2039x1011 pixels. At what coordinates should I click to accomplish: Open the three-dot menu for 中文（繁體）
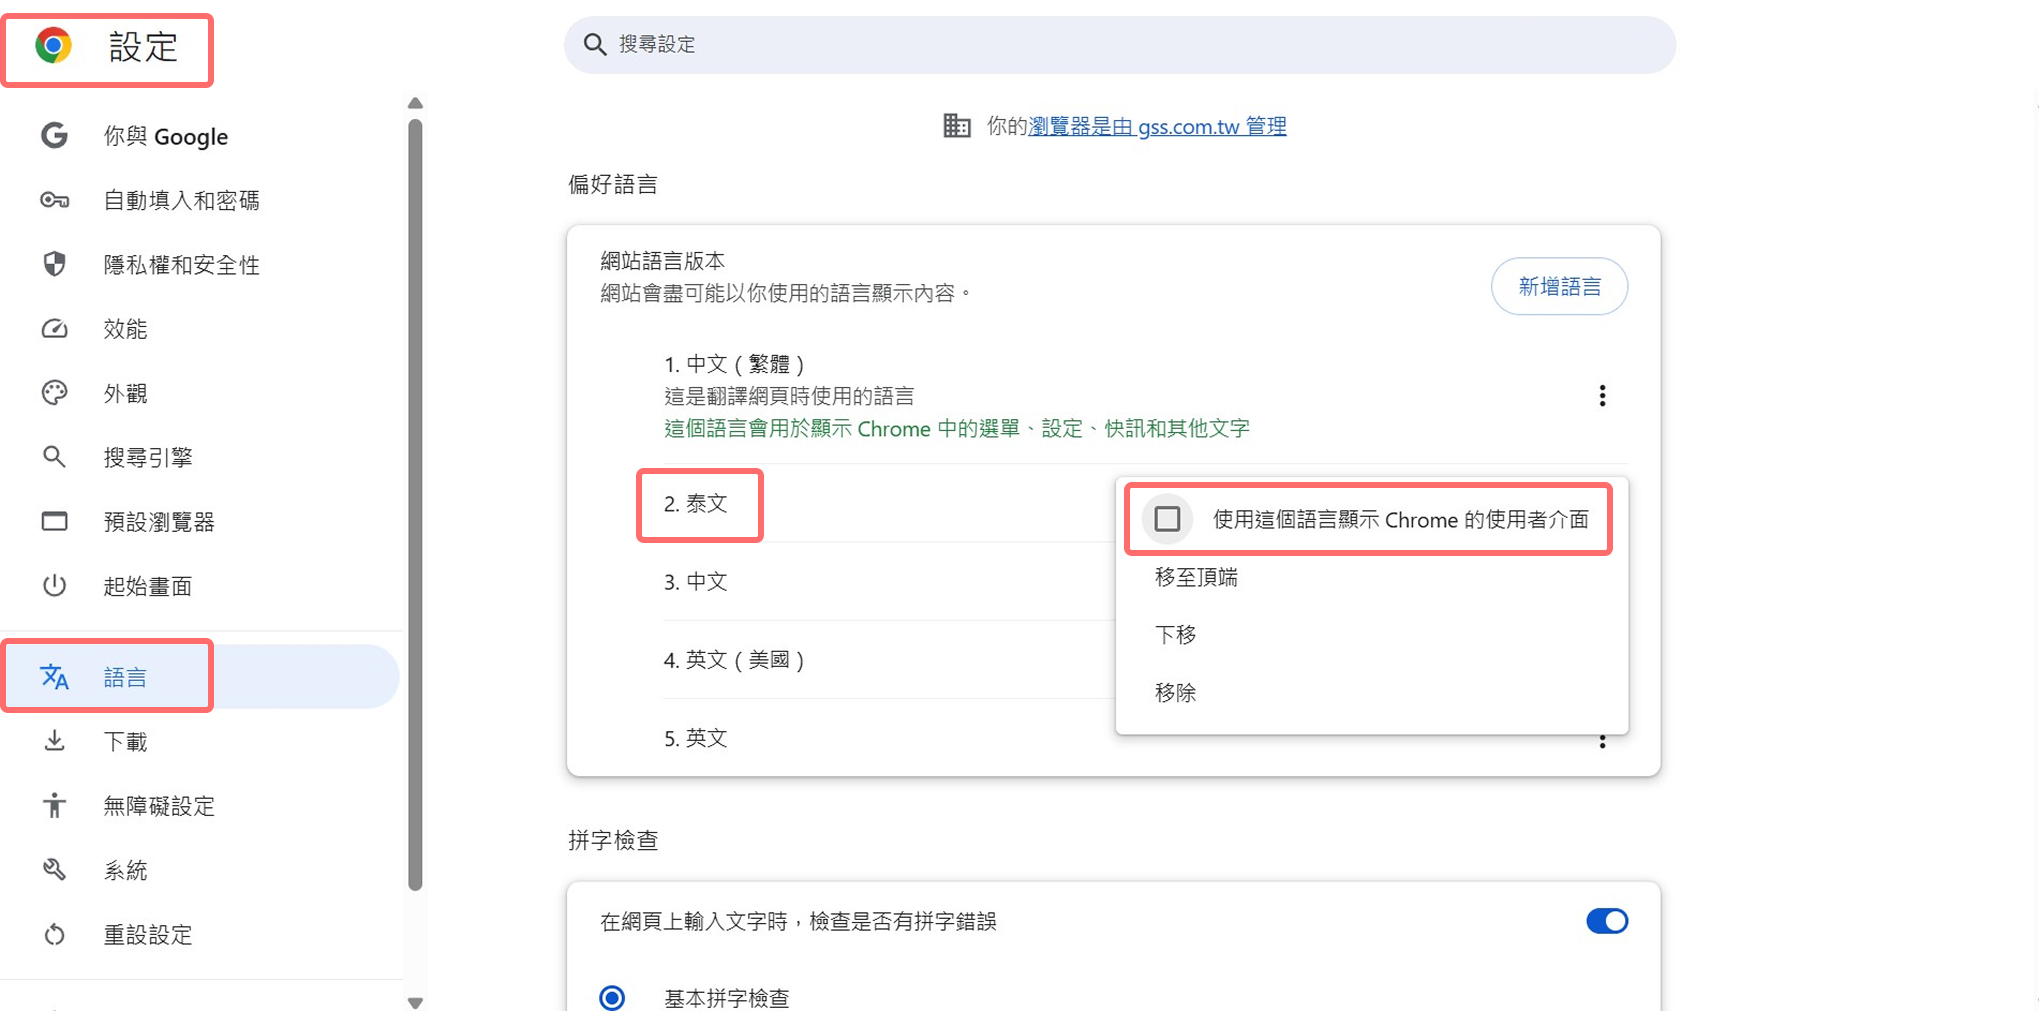1602,396
